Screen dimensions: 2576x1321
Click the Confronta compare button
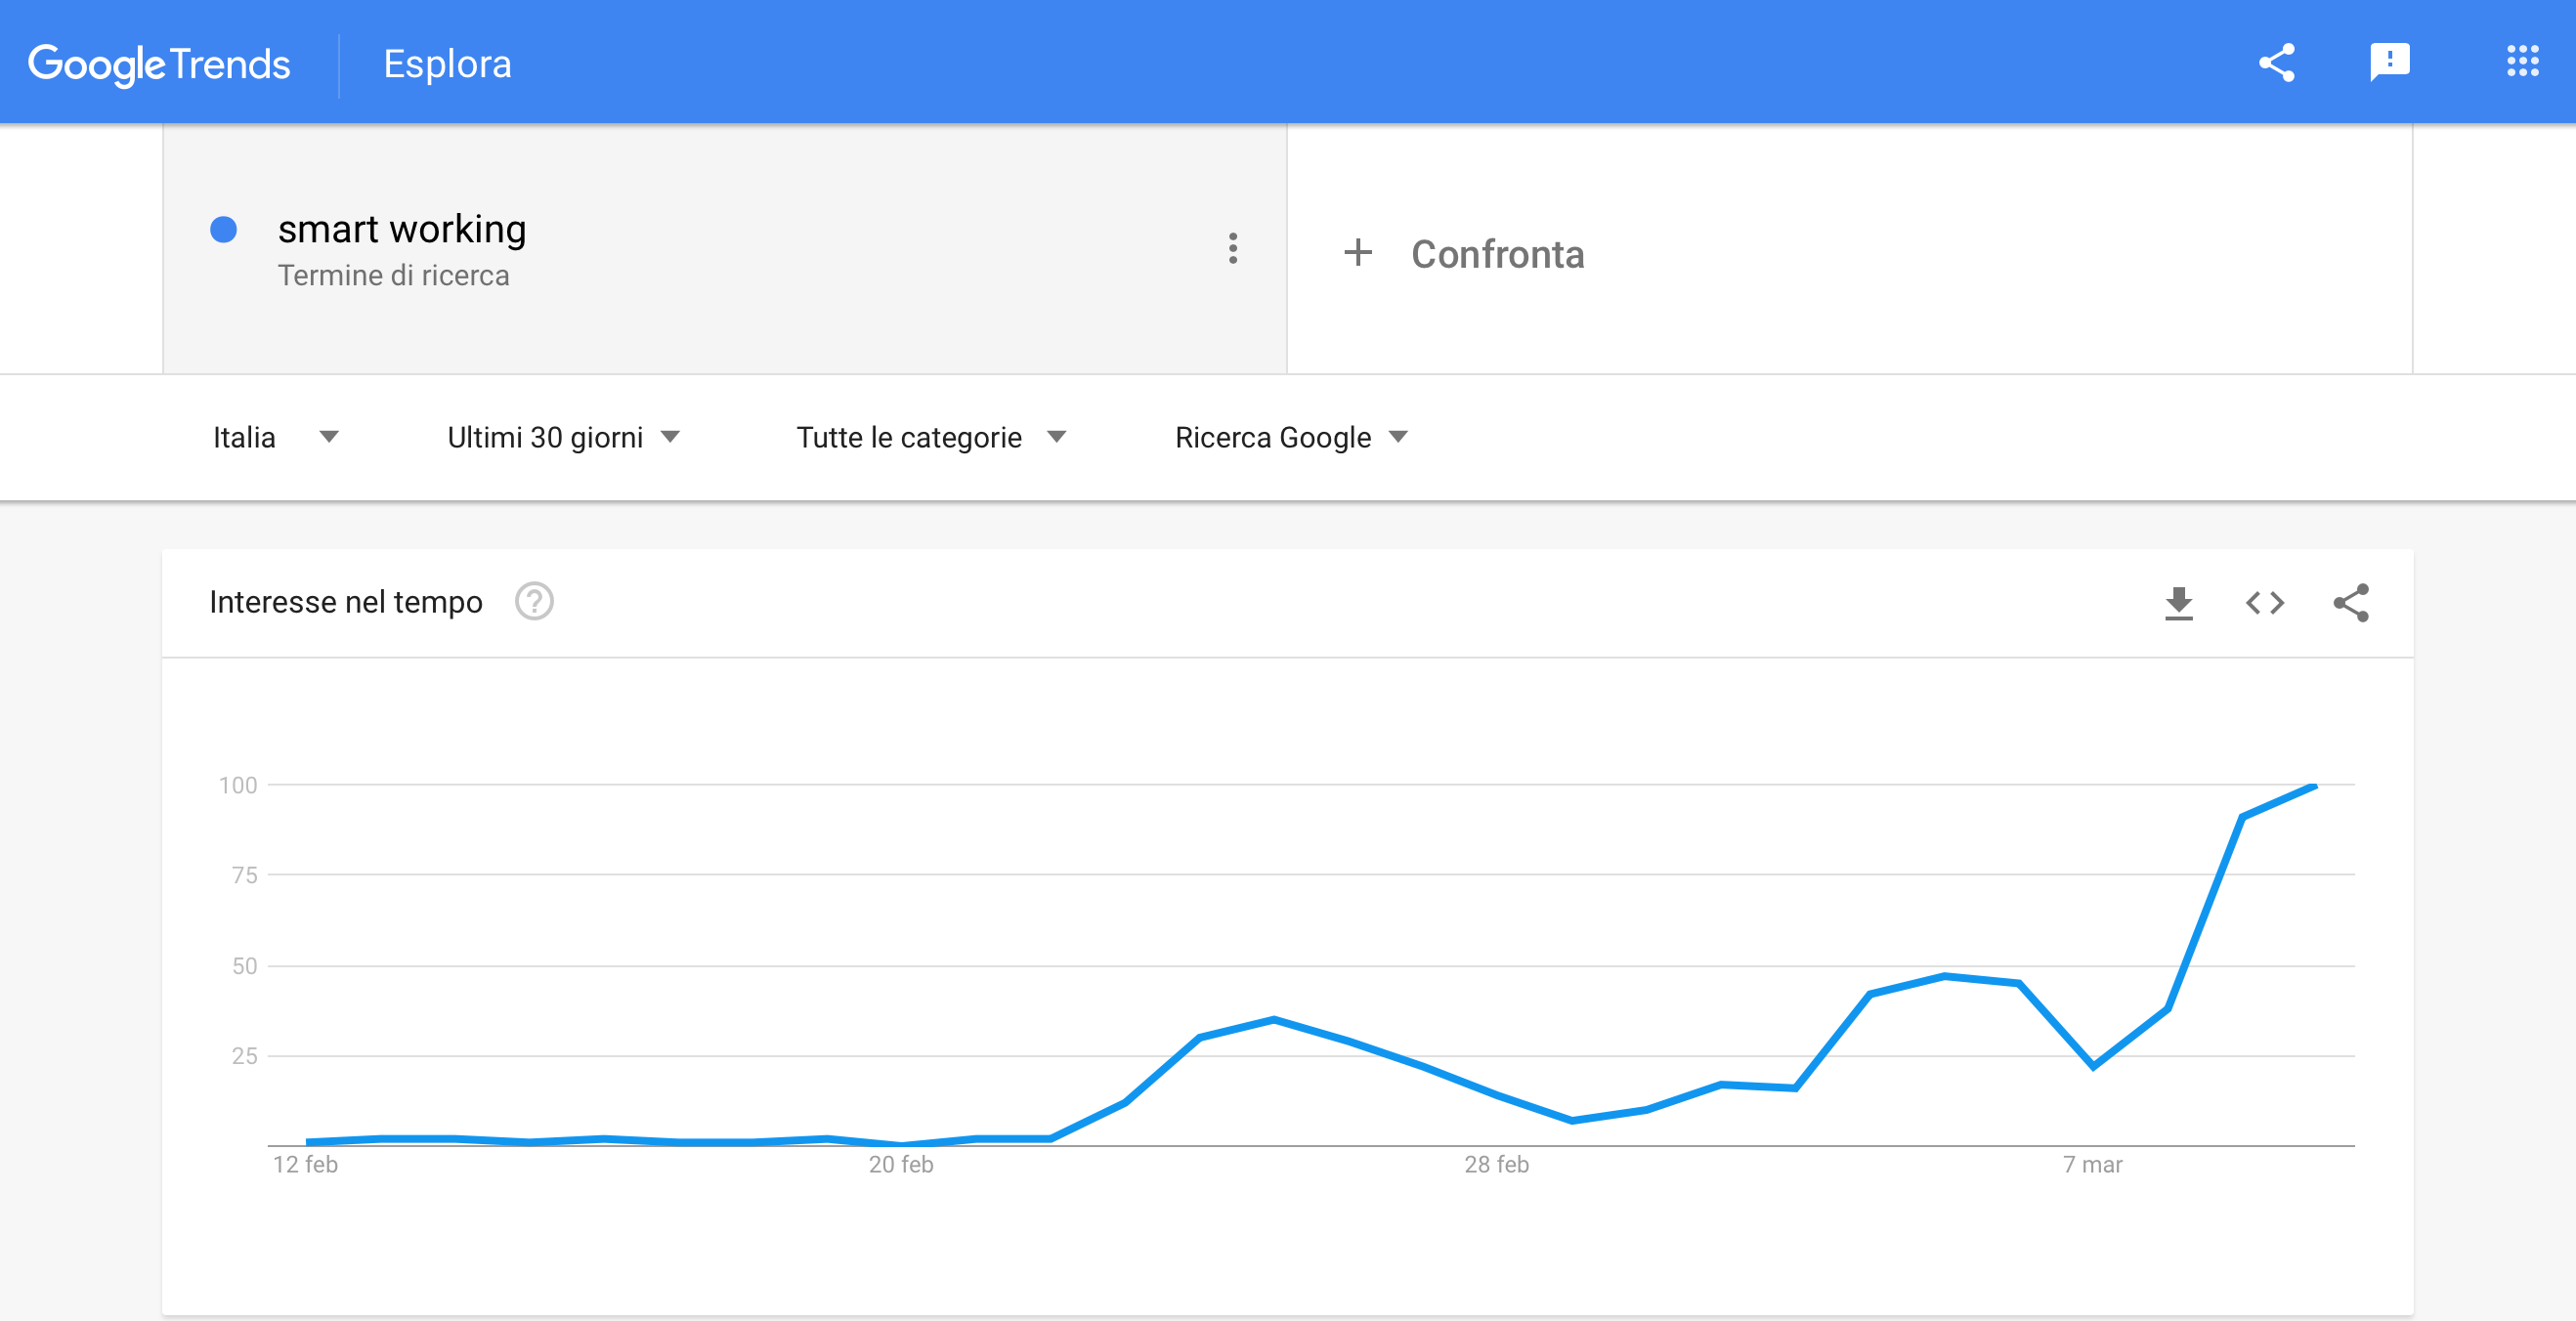point(1497,254)
